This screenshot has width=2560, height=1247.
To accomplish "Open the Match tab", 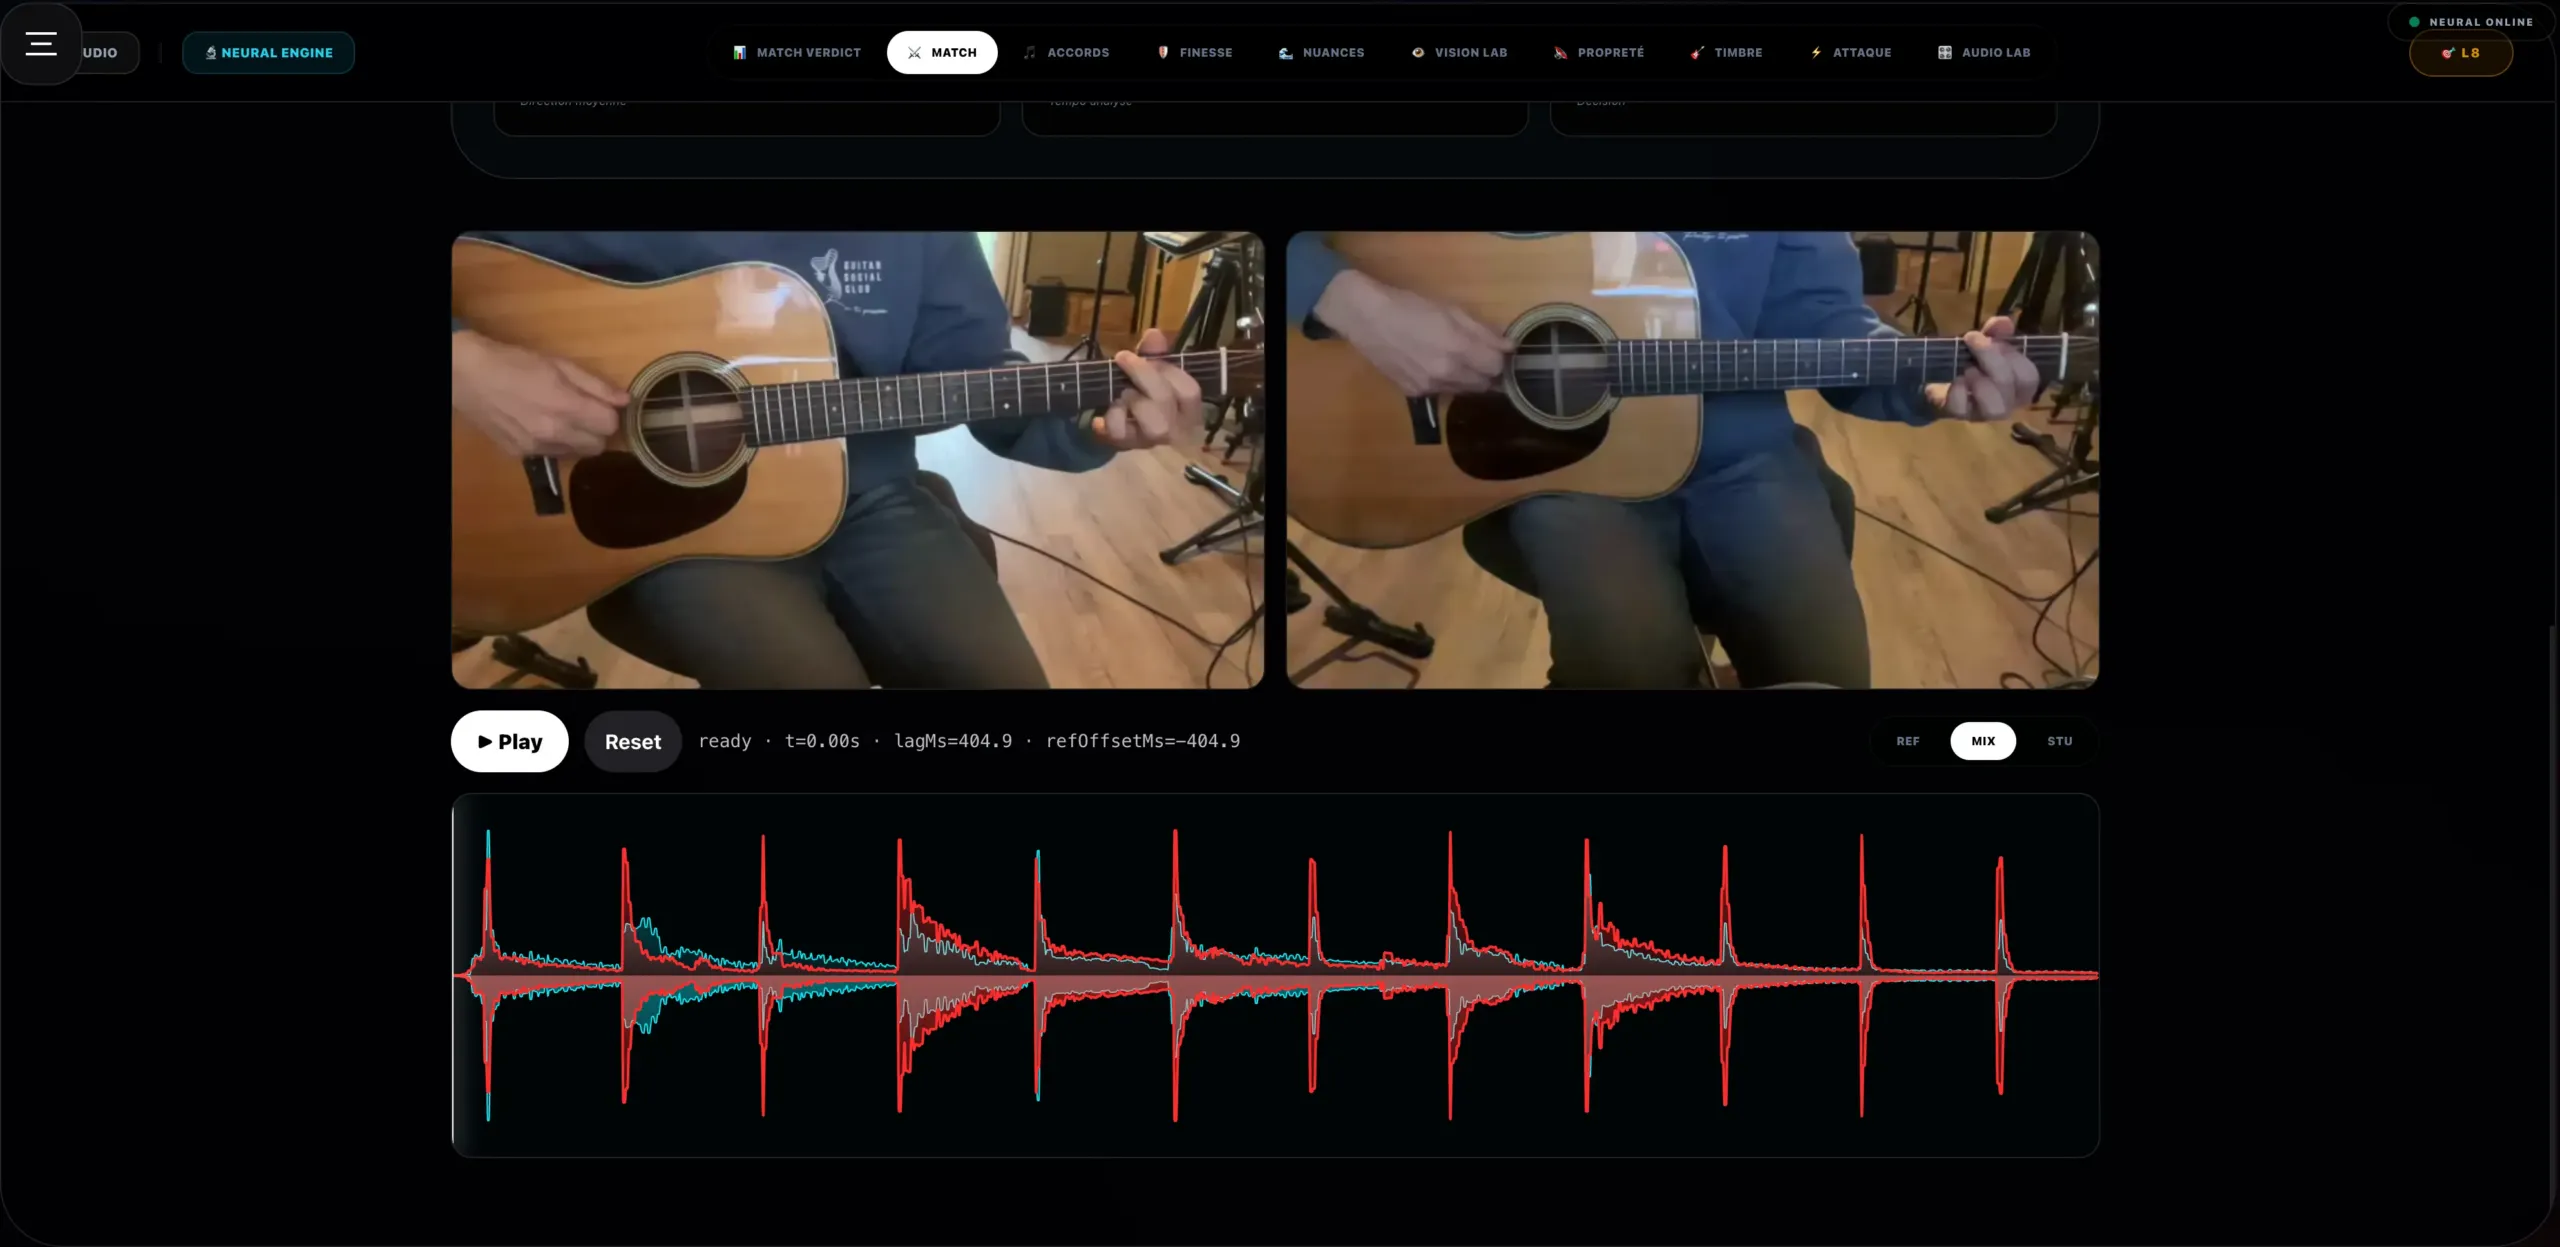I will (941, 52).
